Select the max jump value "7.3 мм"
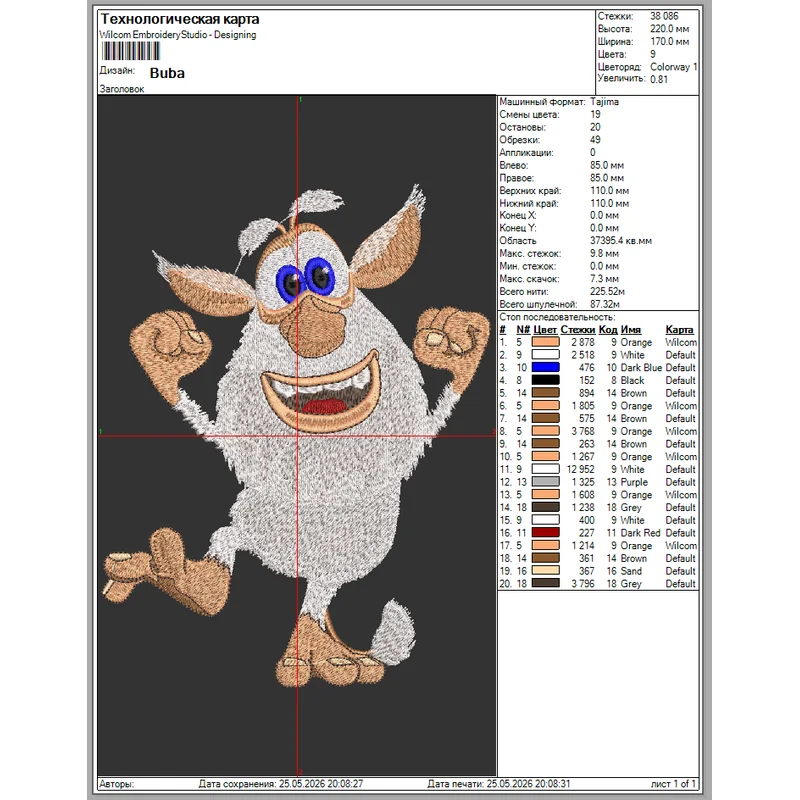800x800 pixels. [605, 279]
